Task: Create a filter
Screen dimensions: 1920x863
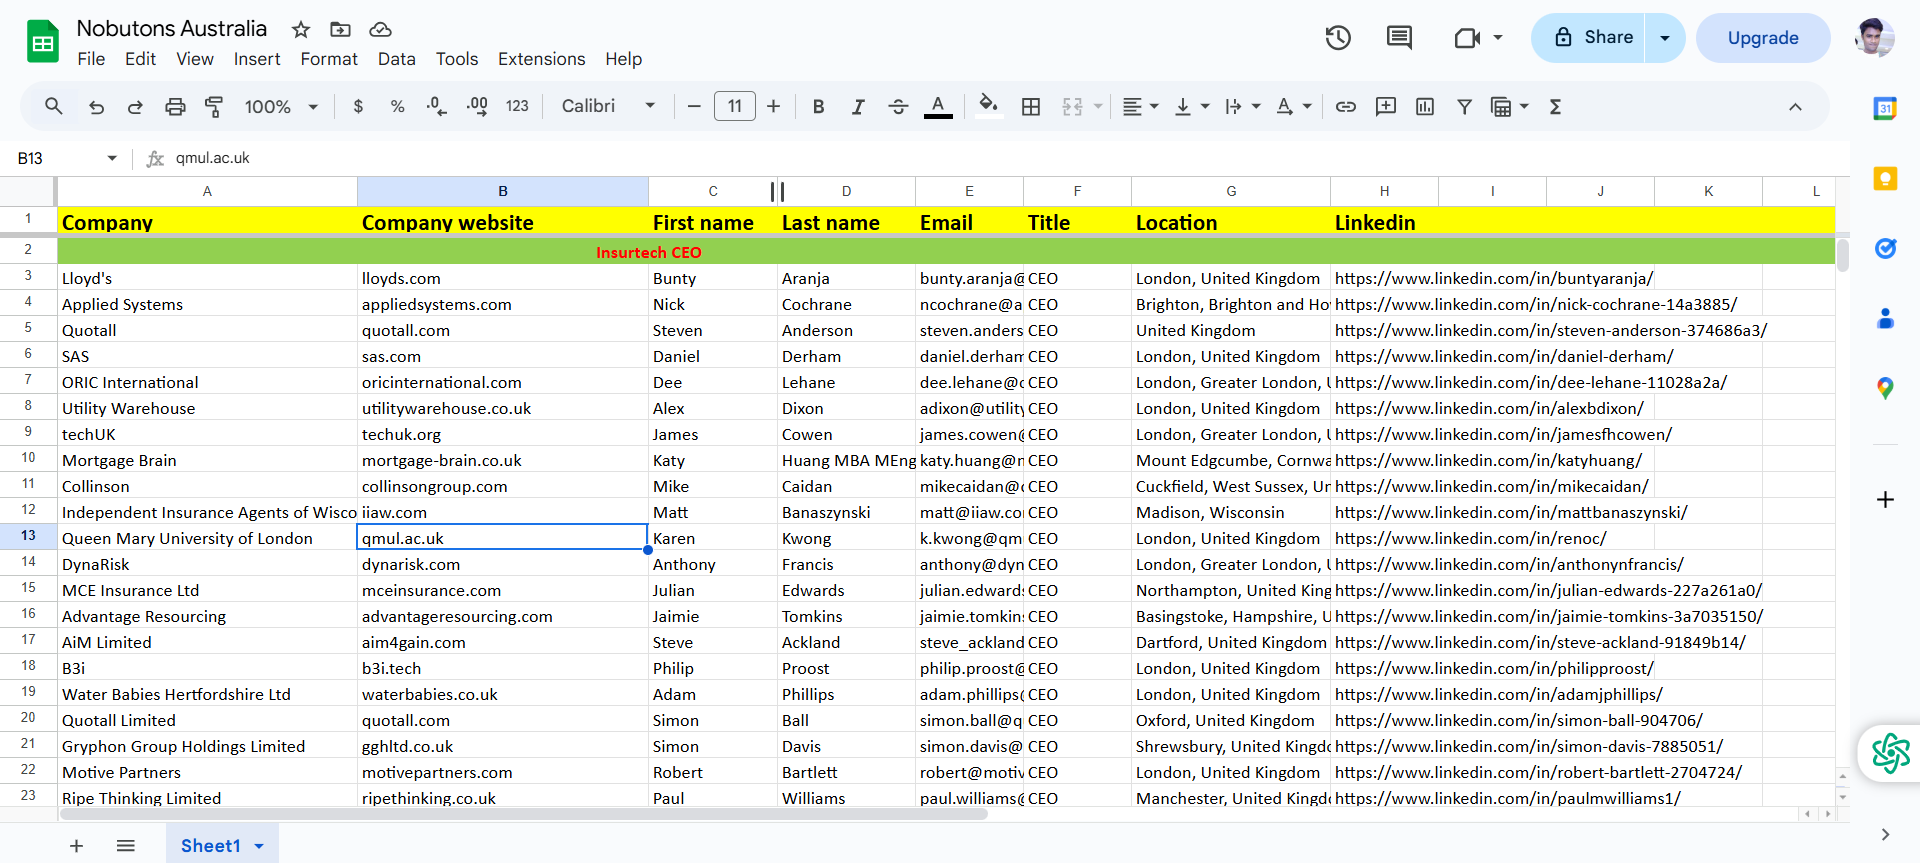Action: coord(1464,107)
